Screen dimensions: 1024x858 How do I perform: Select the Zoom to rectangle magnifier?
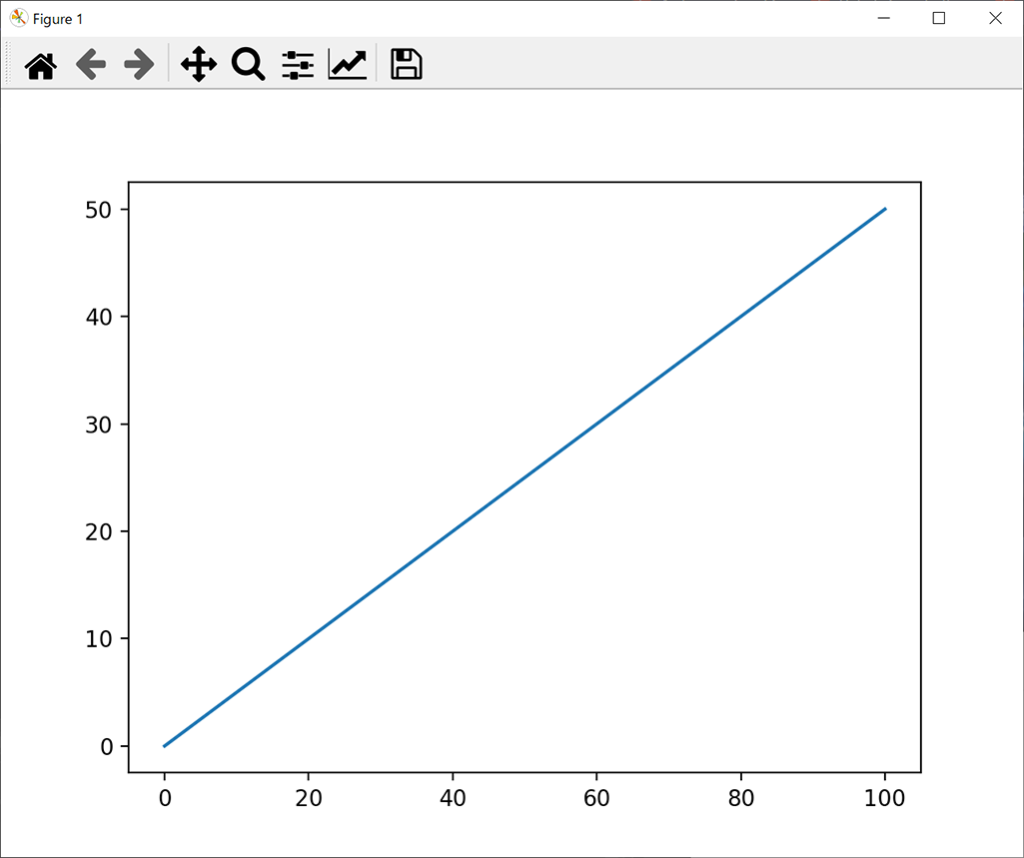[248, 66]
